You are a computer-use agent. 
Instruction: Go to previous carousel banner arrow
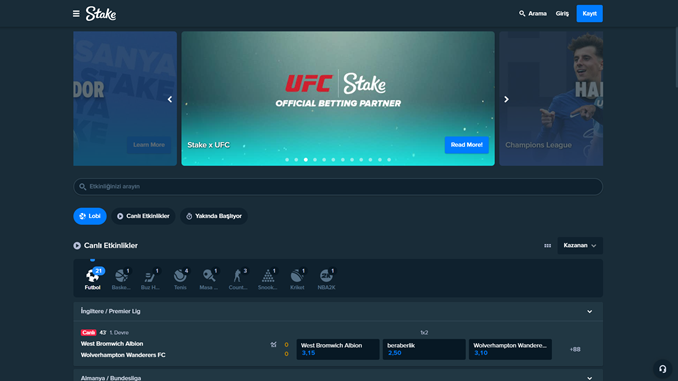[x=170, y=99]
